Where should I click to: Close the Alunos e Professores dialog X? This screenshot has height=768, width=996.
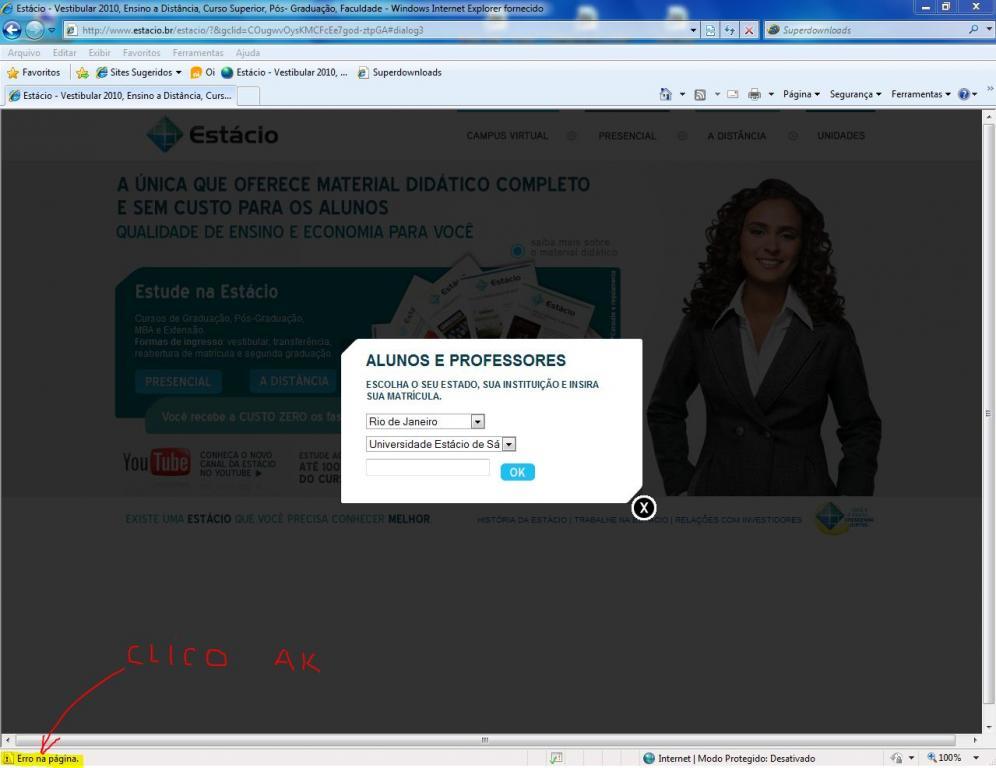[x=644, y=508]
